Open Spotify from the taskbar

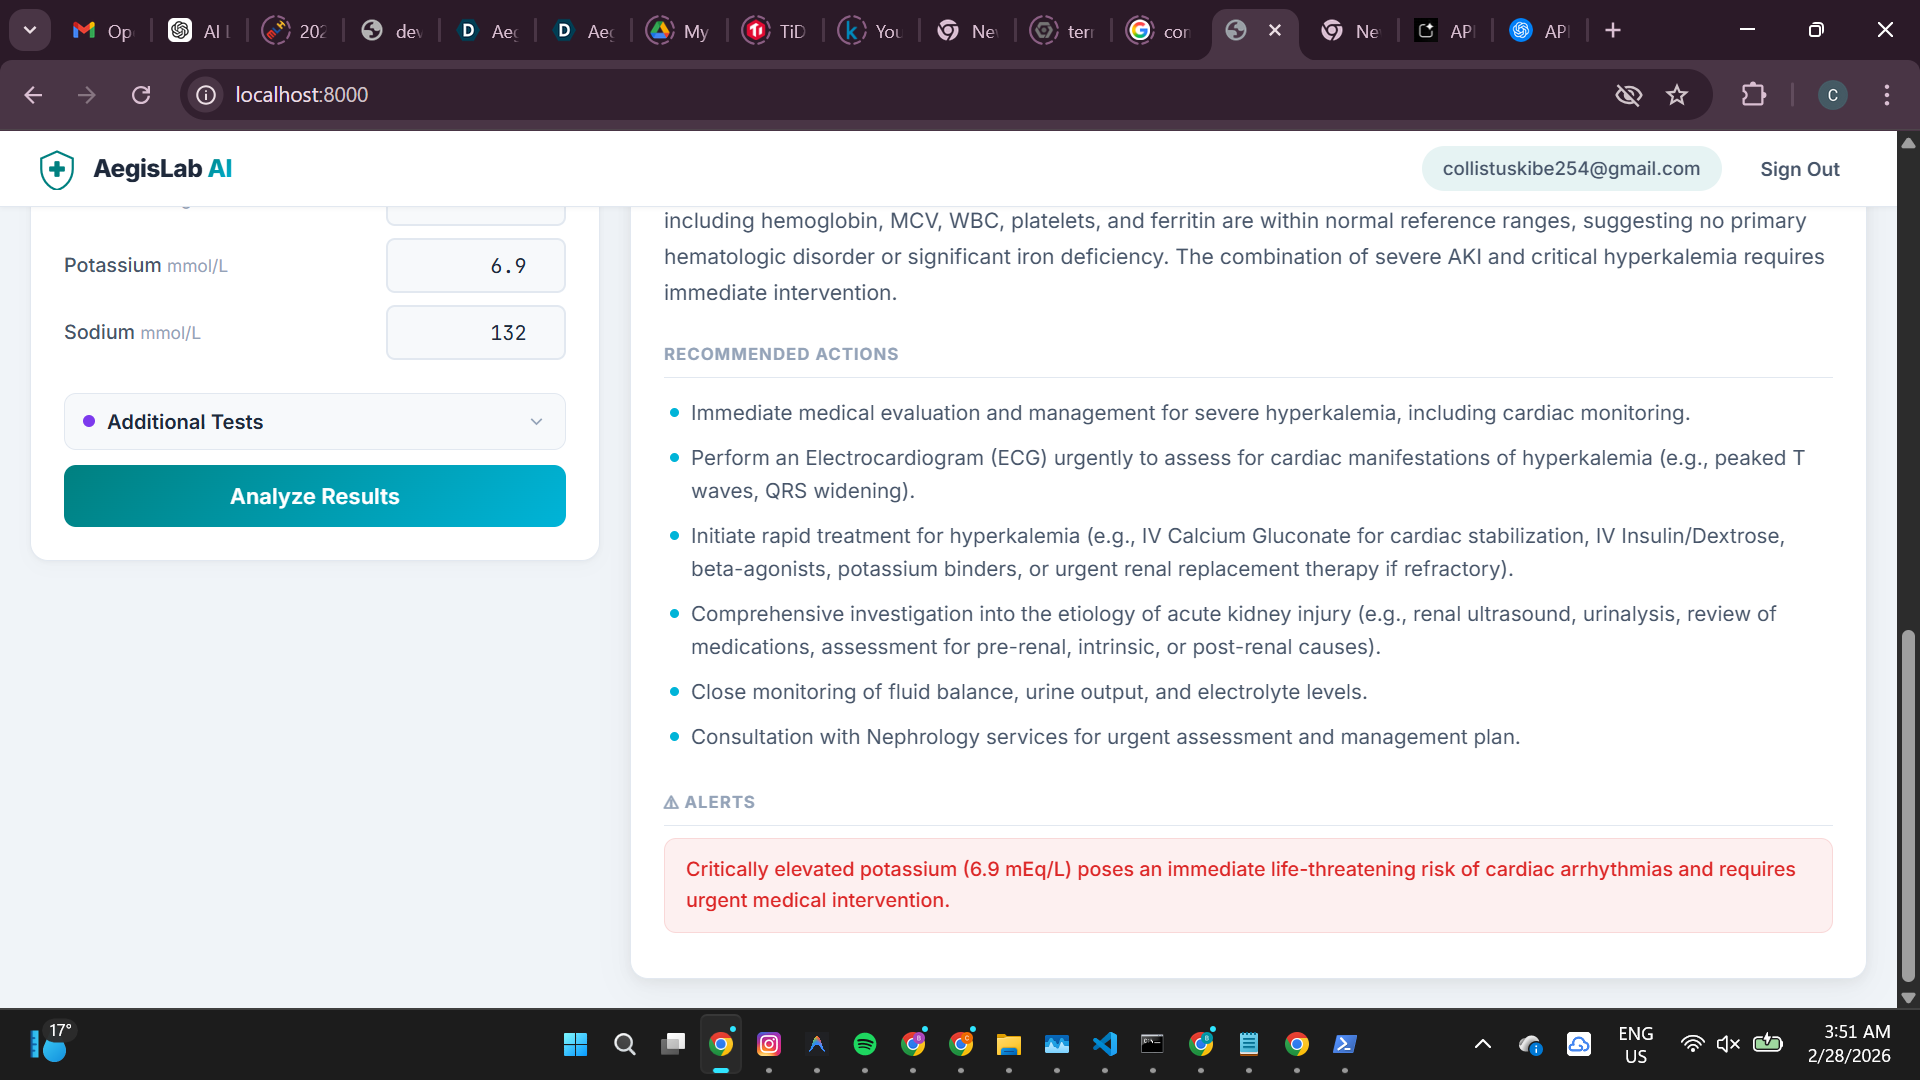pyautogui.click(x=865, y=1044)
